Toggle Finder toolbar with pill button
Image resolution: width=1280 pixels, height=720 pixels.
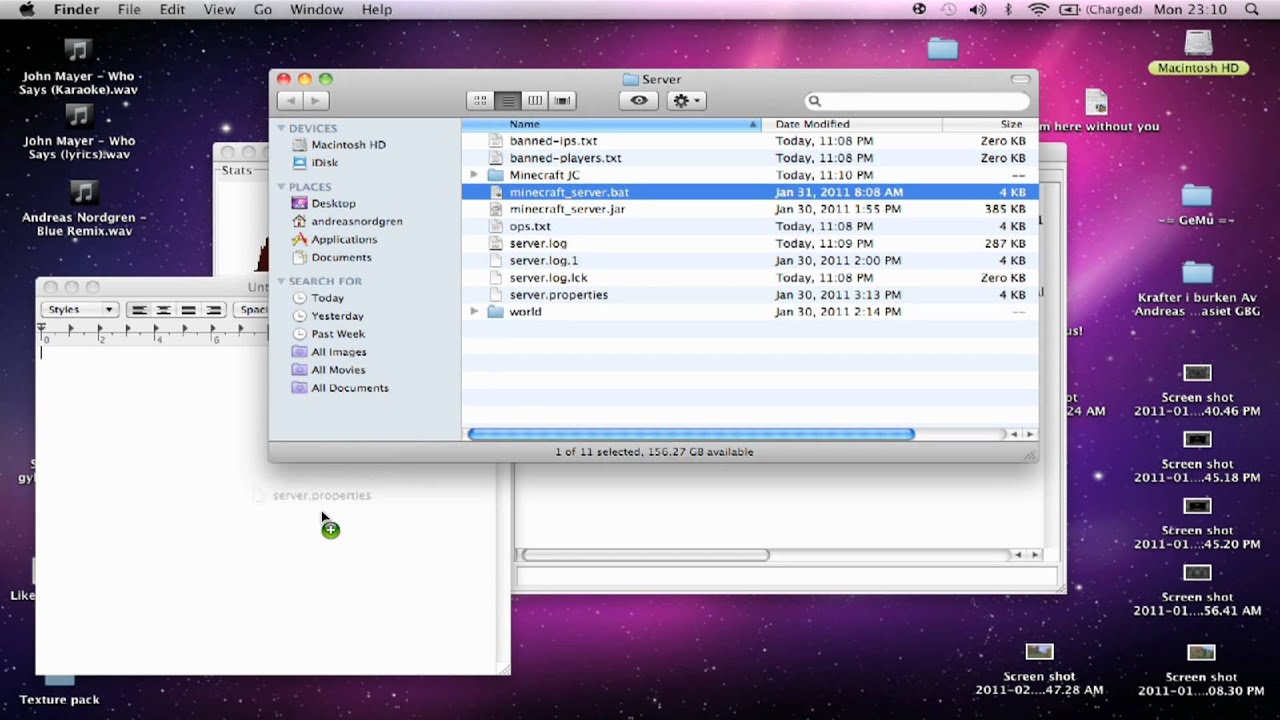pos(1020,79)
